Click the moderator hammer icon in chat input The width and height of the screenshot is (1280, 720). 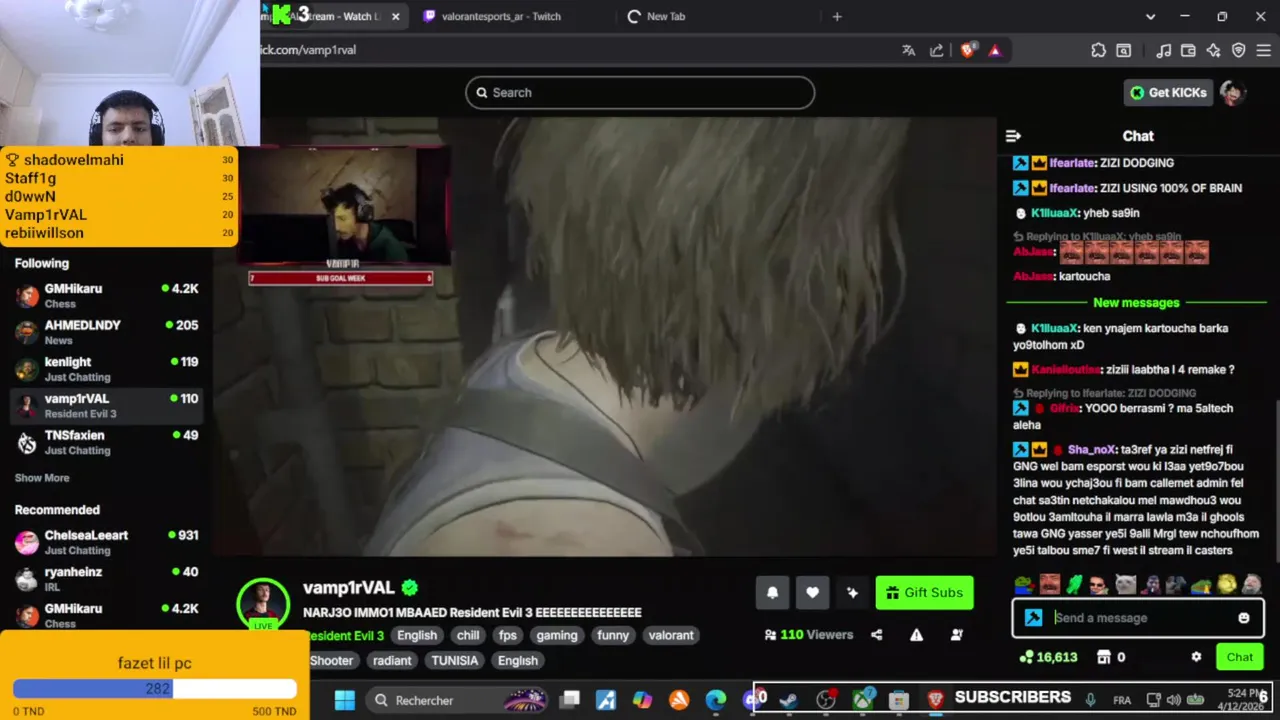click(x=1033, y=618)
